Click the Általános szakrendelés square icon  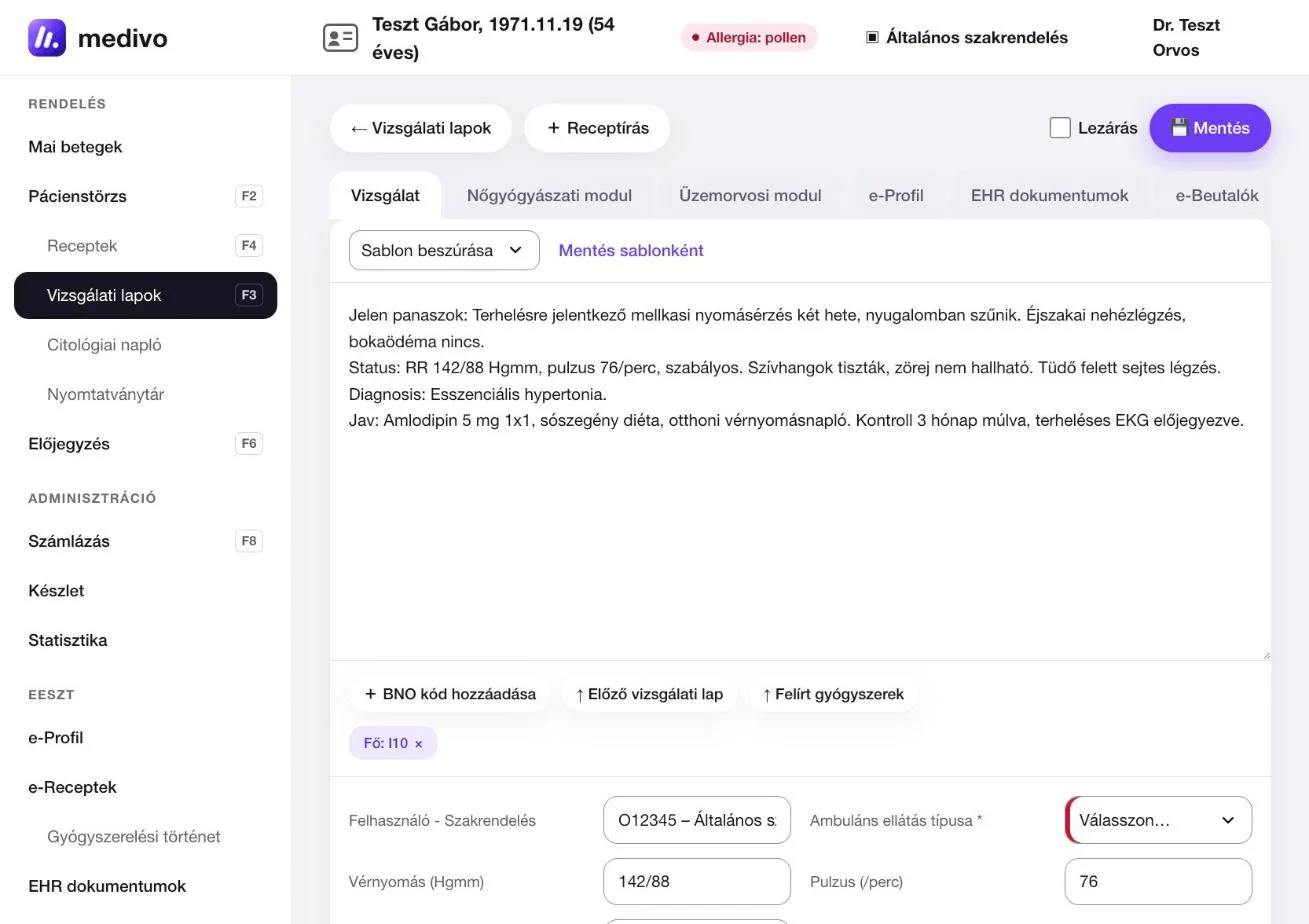click(x=872, y=37)
